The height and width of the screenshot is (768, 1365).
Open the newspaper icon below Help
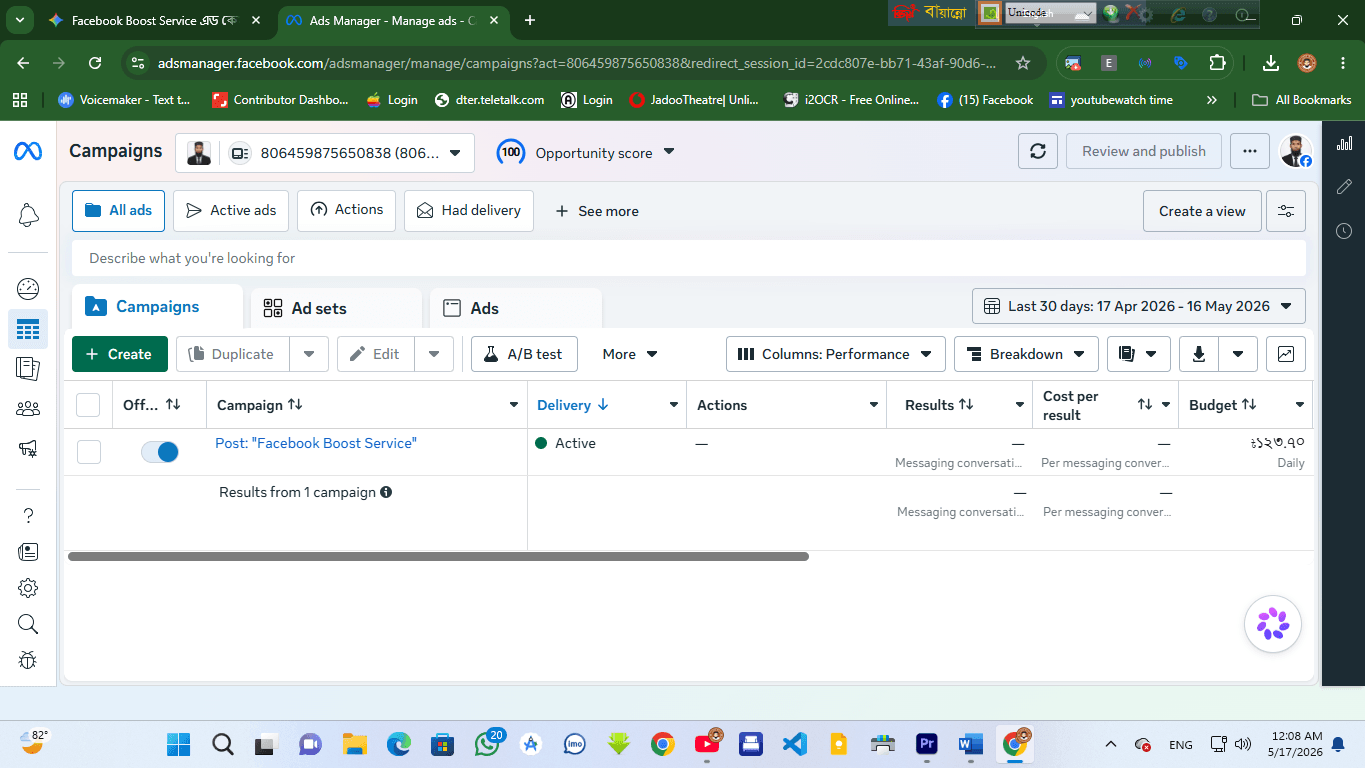(x=28, y=551)
